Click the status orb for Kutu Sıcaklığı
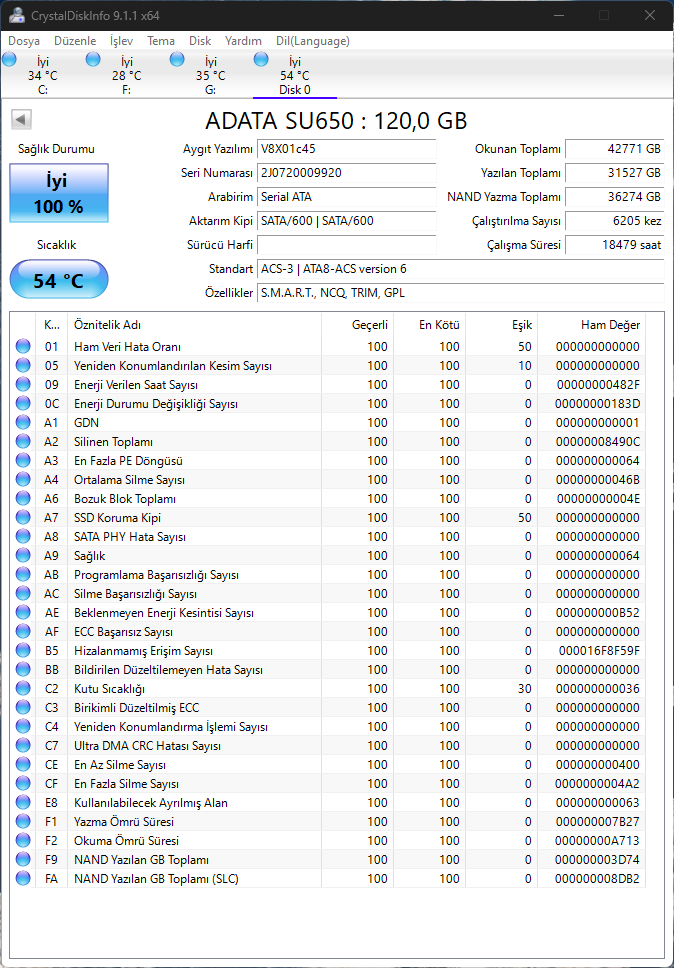 tap(23, 688)
